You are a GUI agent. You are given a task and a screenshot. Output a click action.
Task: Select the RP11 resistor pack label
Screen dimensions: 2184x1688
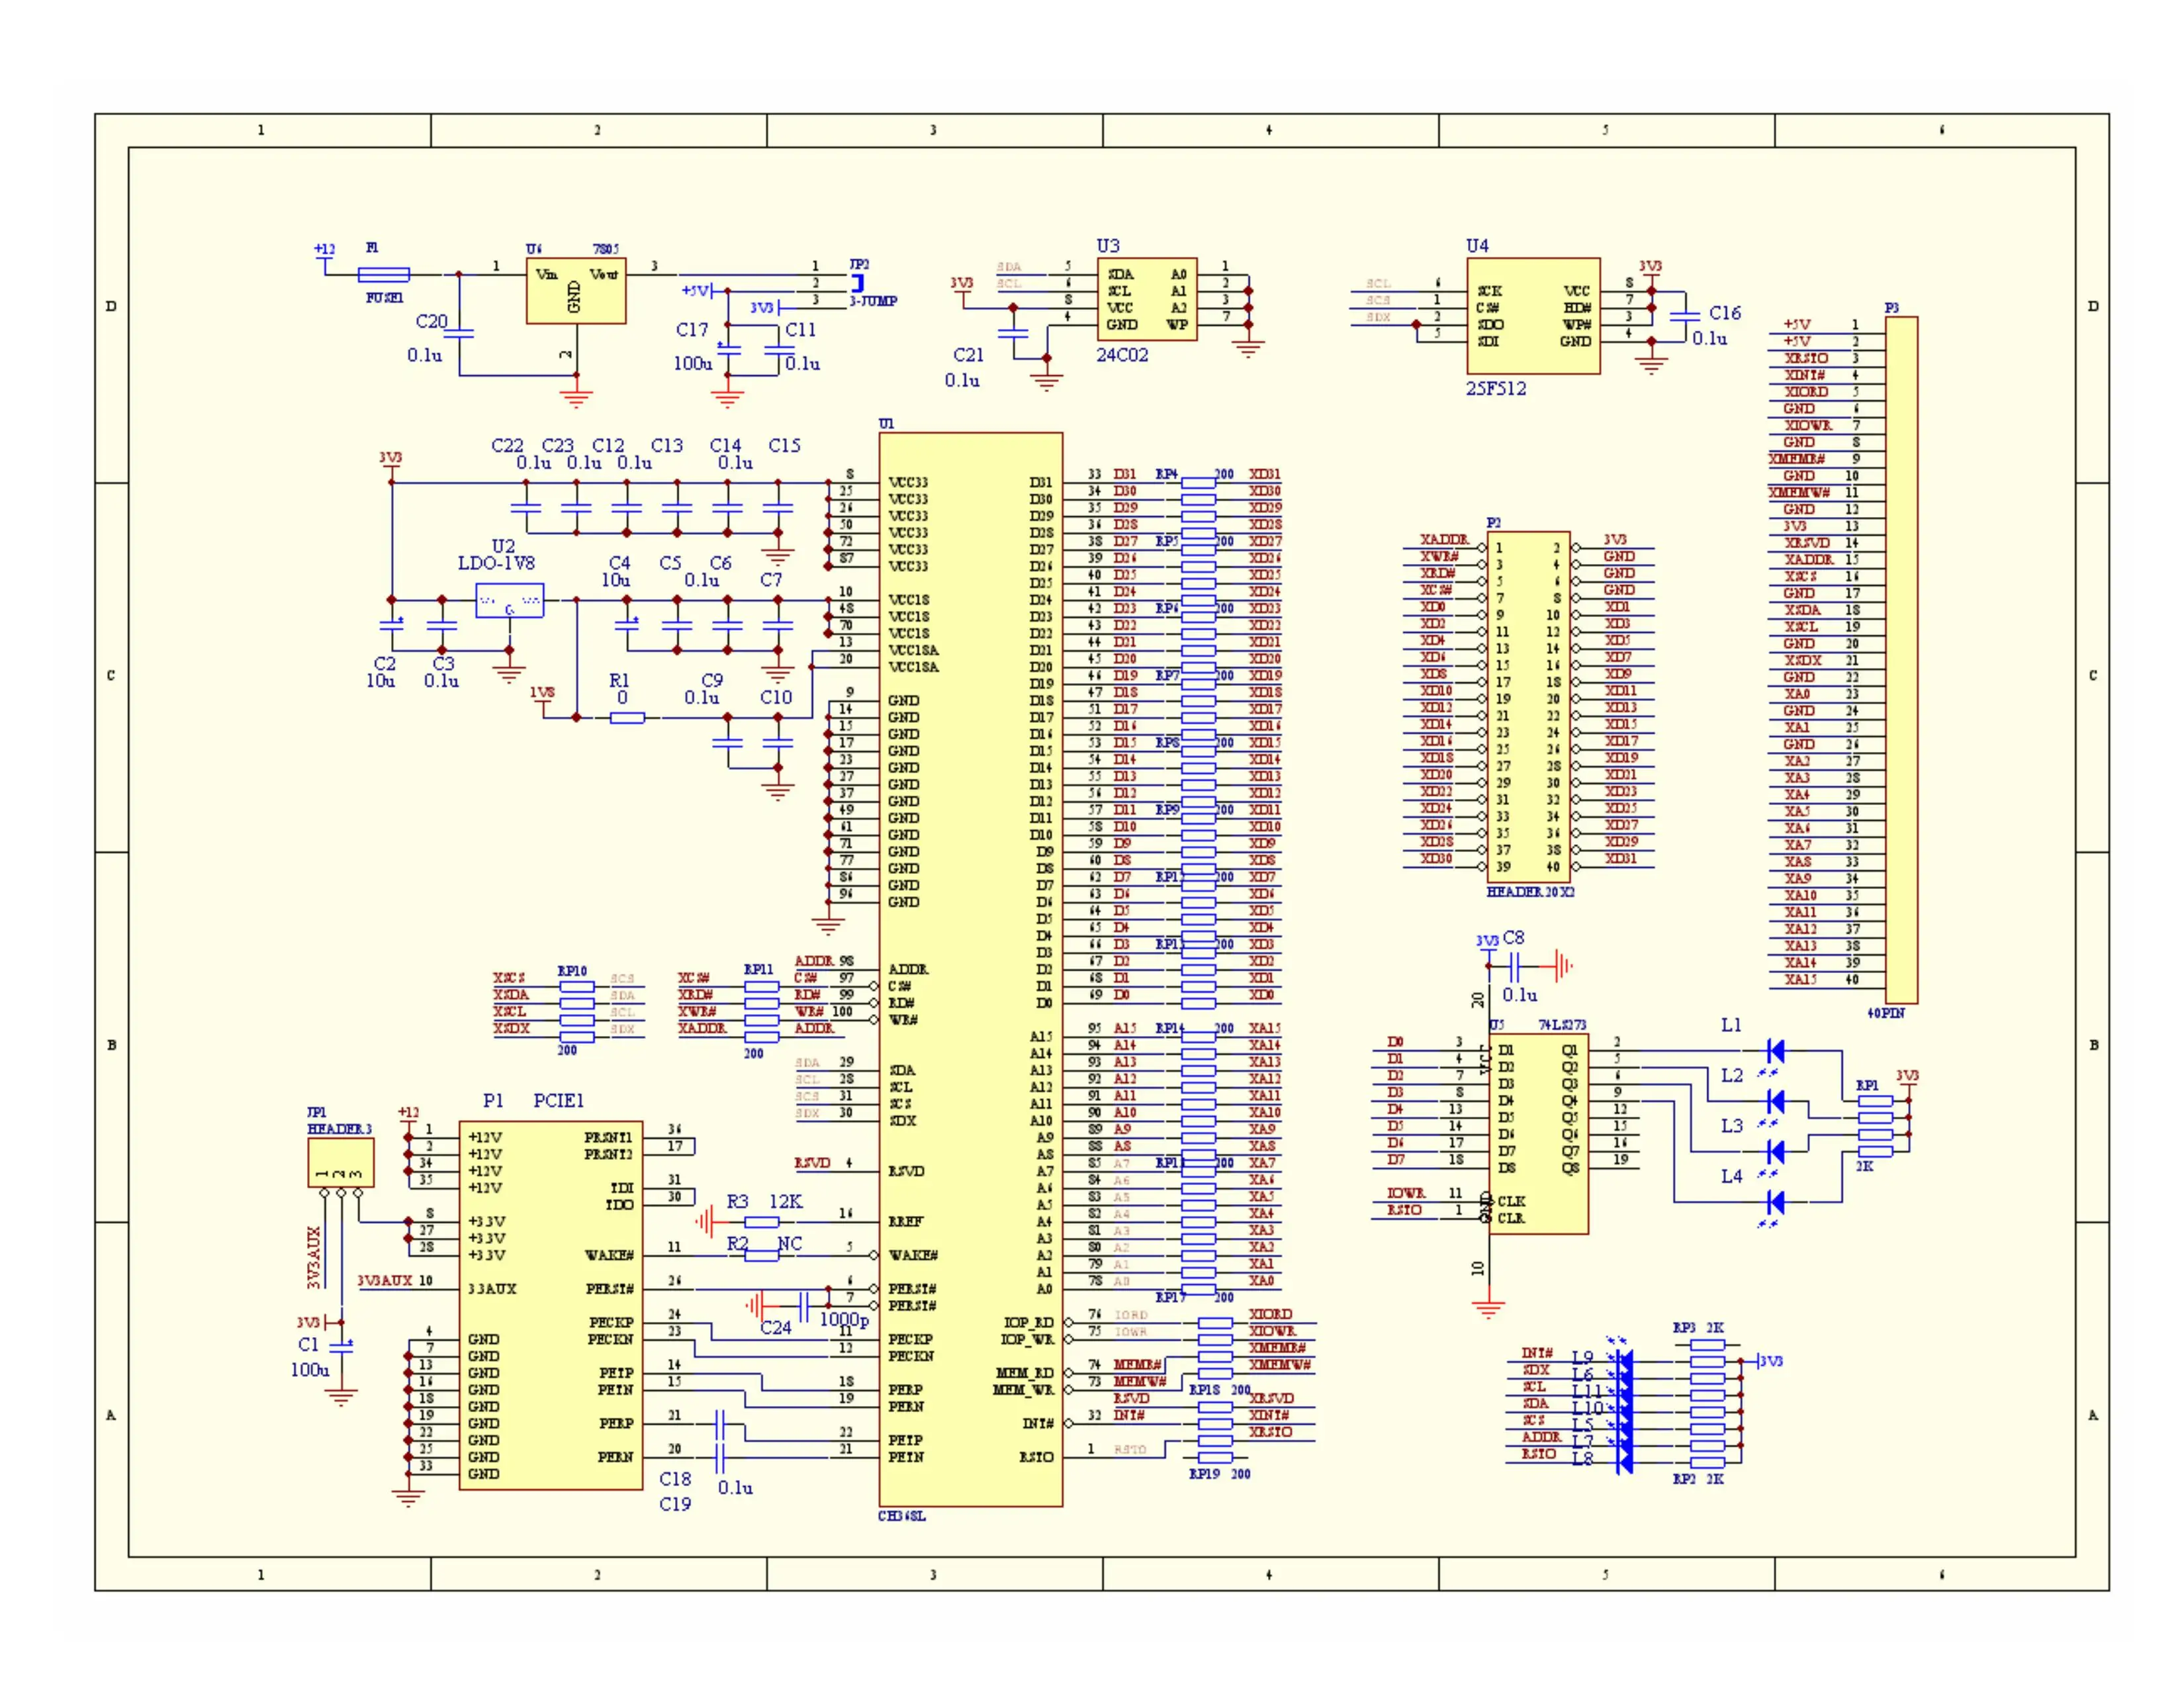click(758, 970)
